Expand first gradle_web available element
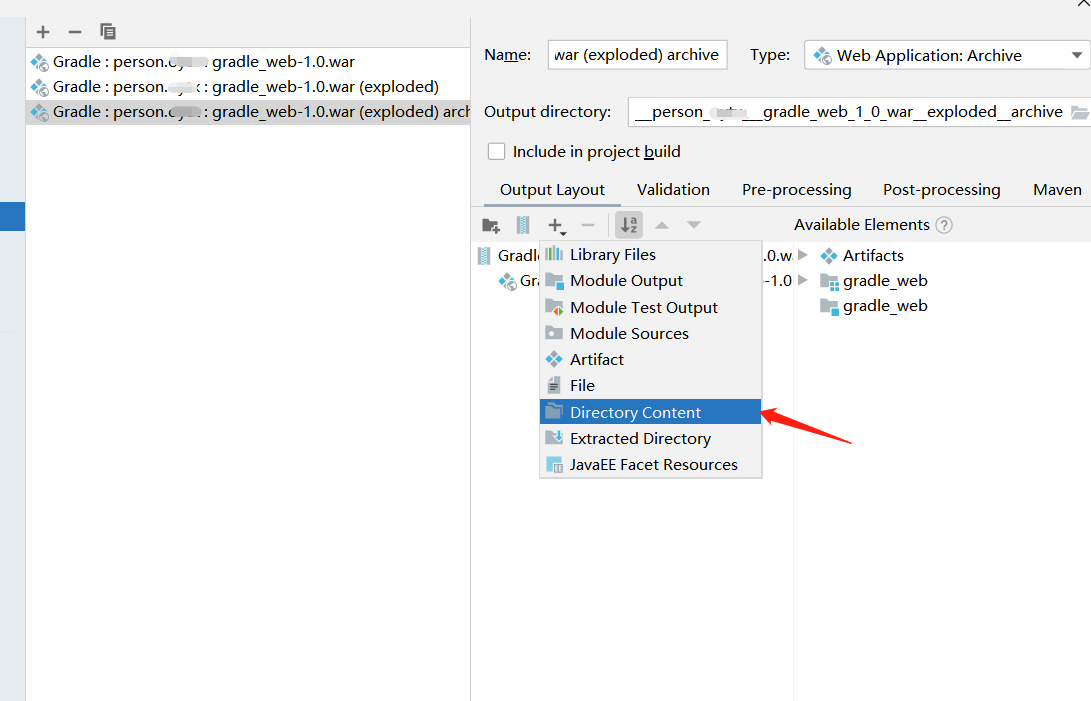This screenshot has height=701, width=1091. coord(803,281)
